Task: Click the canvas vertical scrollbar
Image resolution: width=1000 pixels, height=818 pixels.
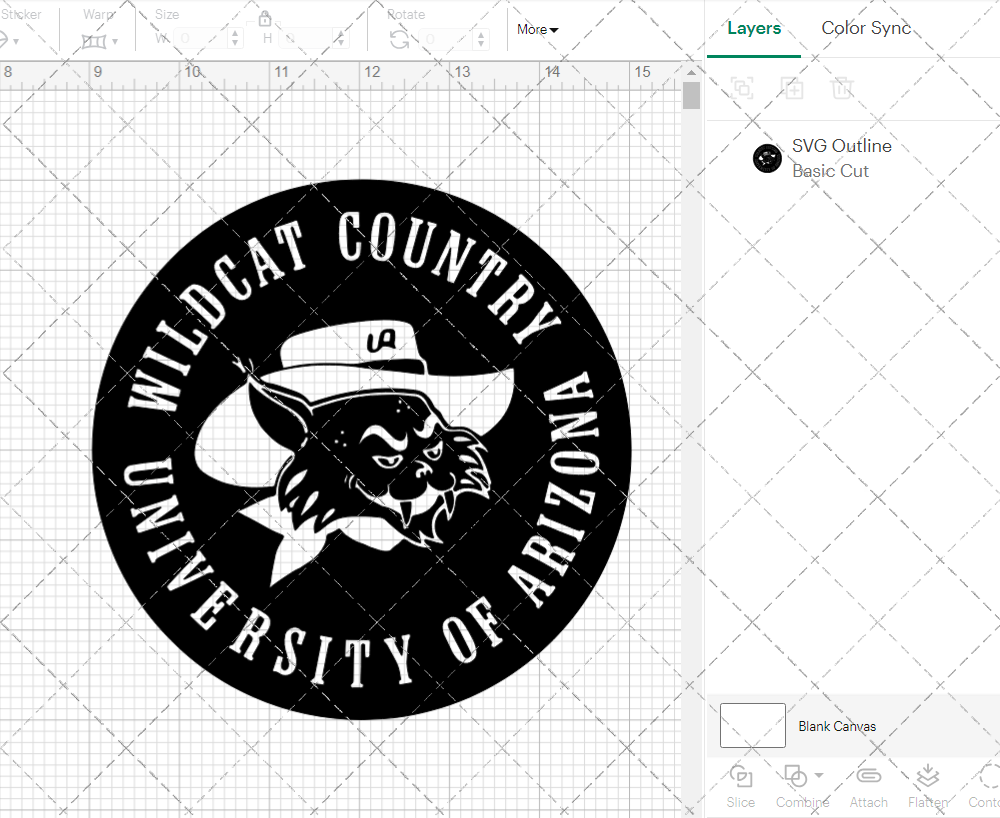Action: click(691, 95)
